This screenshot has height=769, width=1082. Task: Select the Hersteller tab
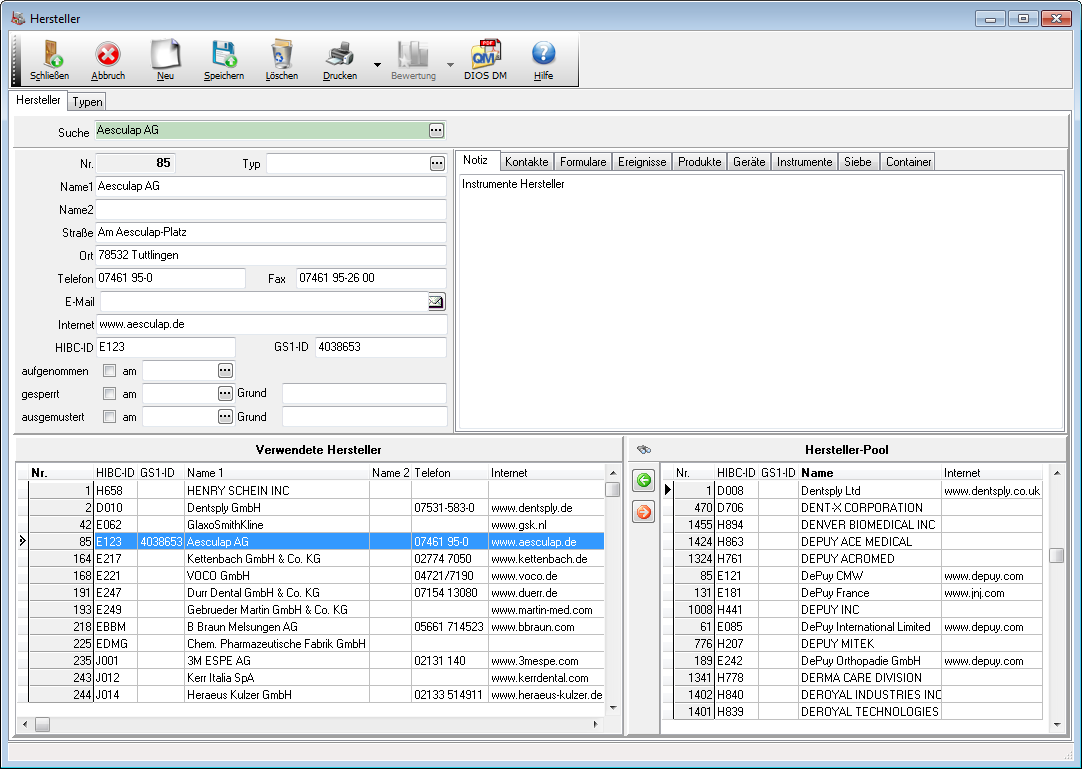[38, 100]
